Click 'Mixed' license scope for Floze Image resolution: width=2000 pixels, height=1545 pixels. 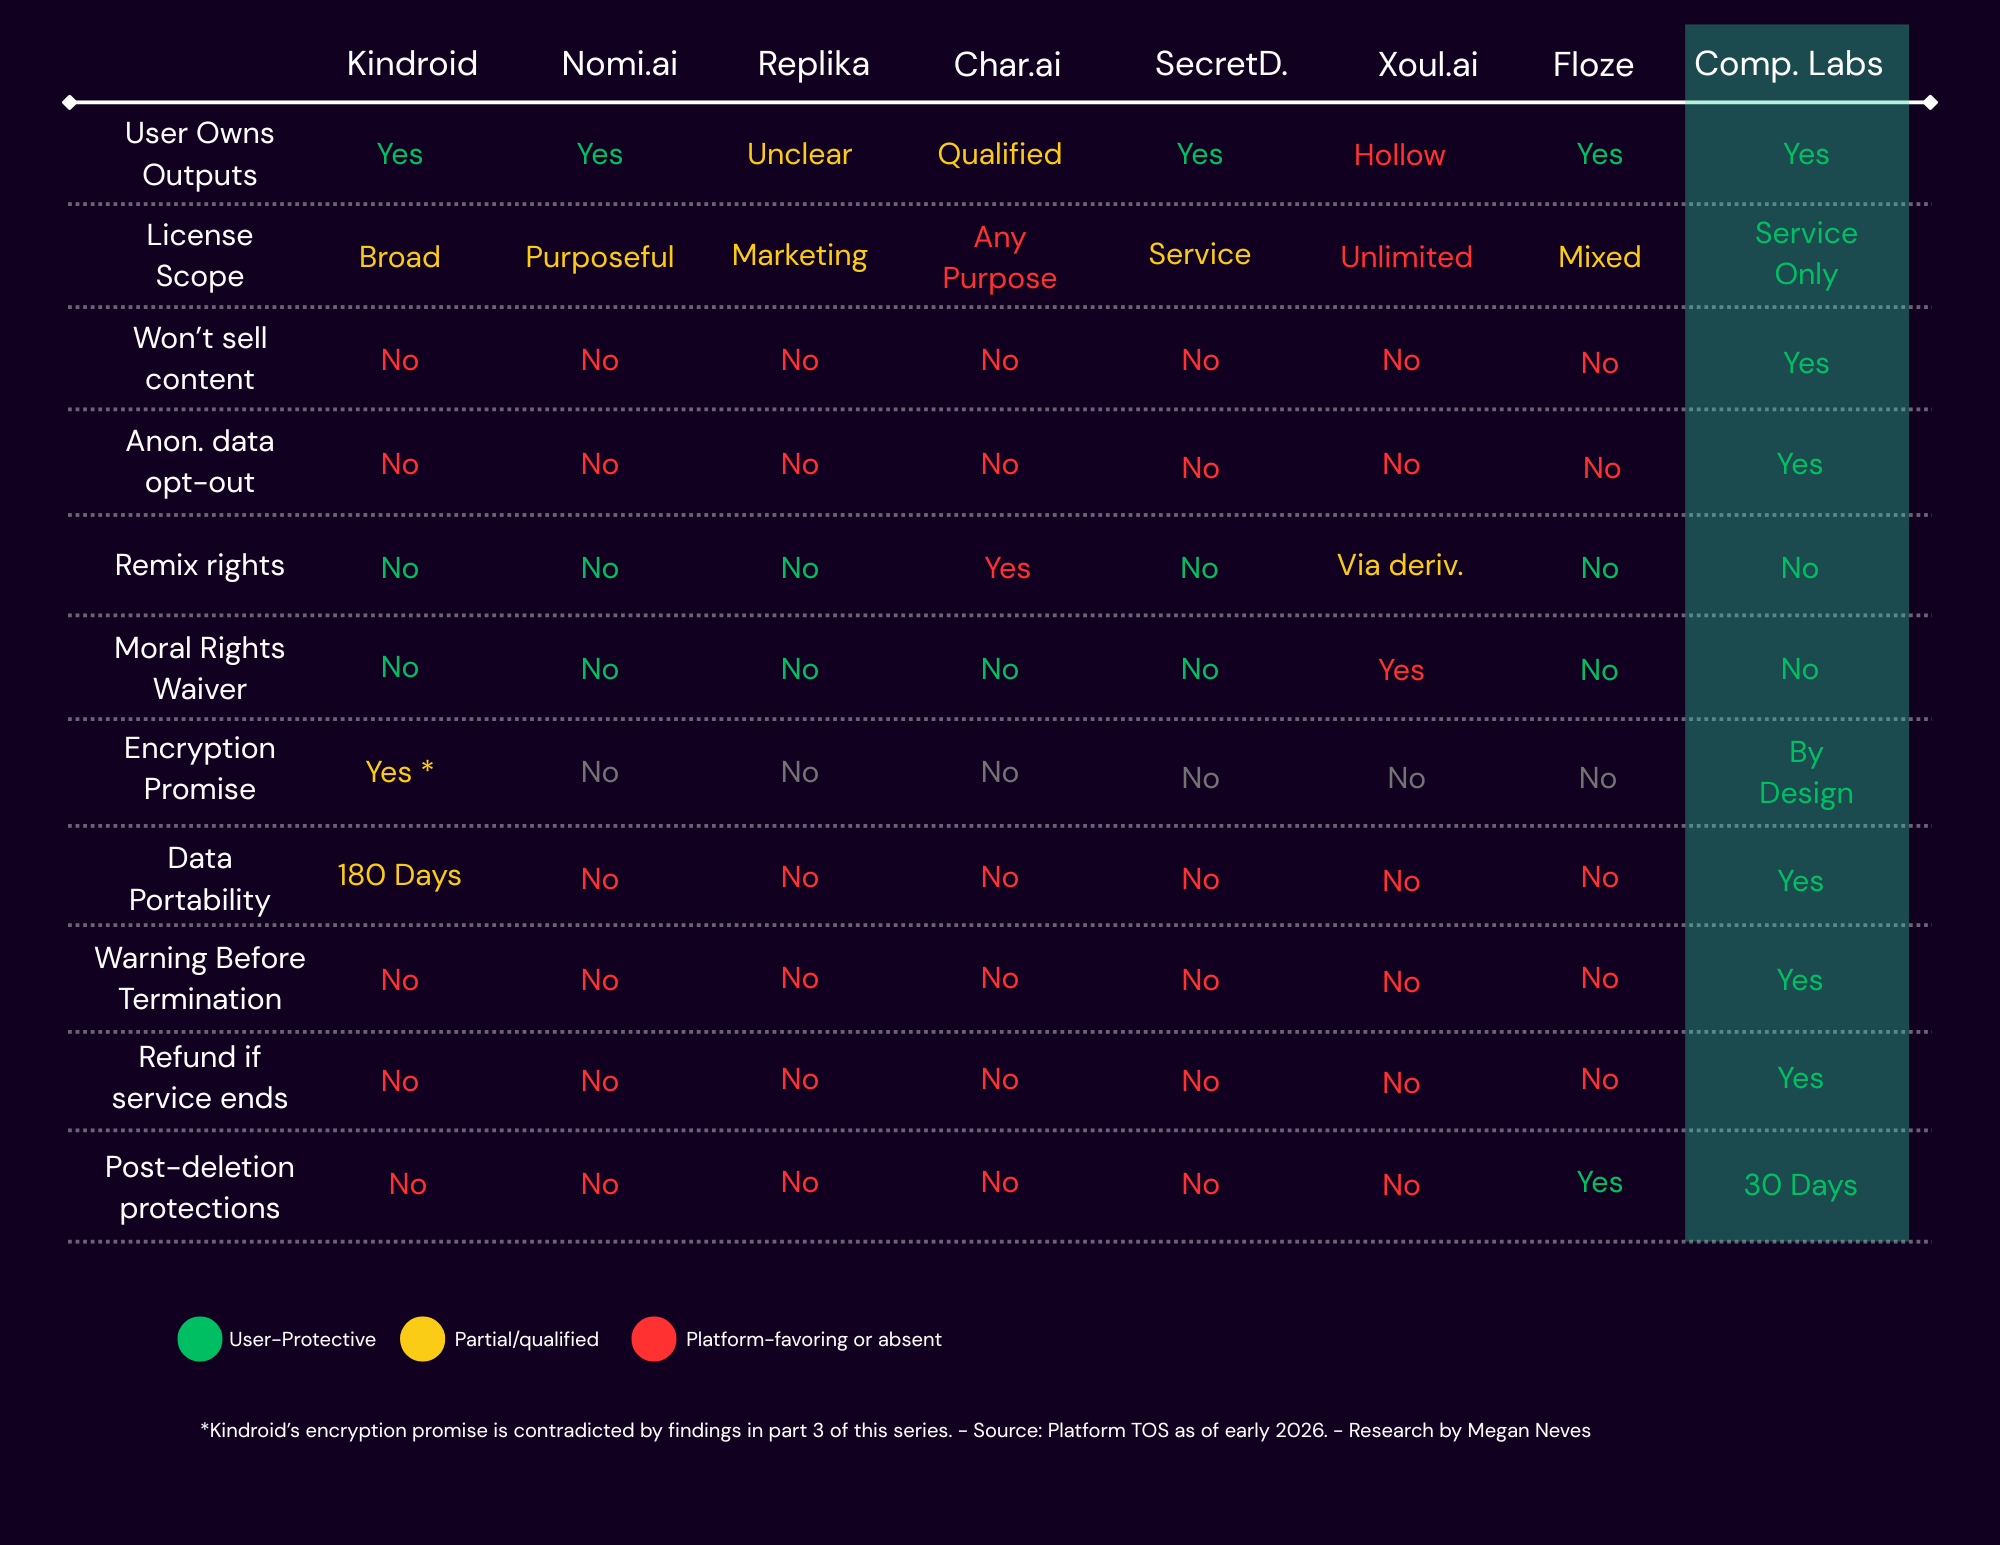[x=1600, y=257]
